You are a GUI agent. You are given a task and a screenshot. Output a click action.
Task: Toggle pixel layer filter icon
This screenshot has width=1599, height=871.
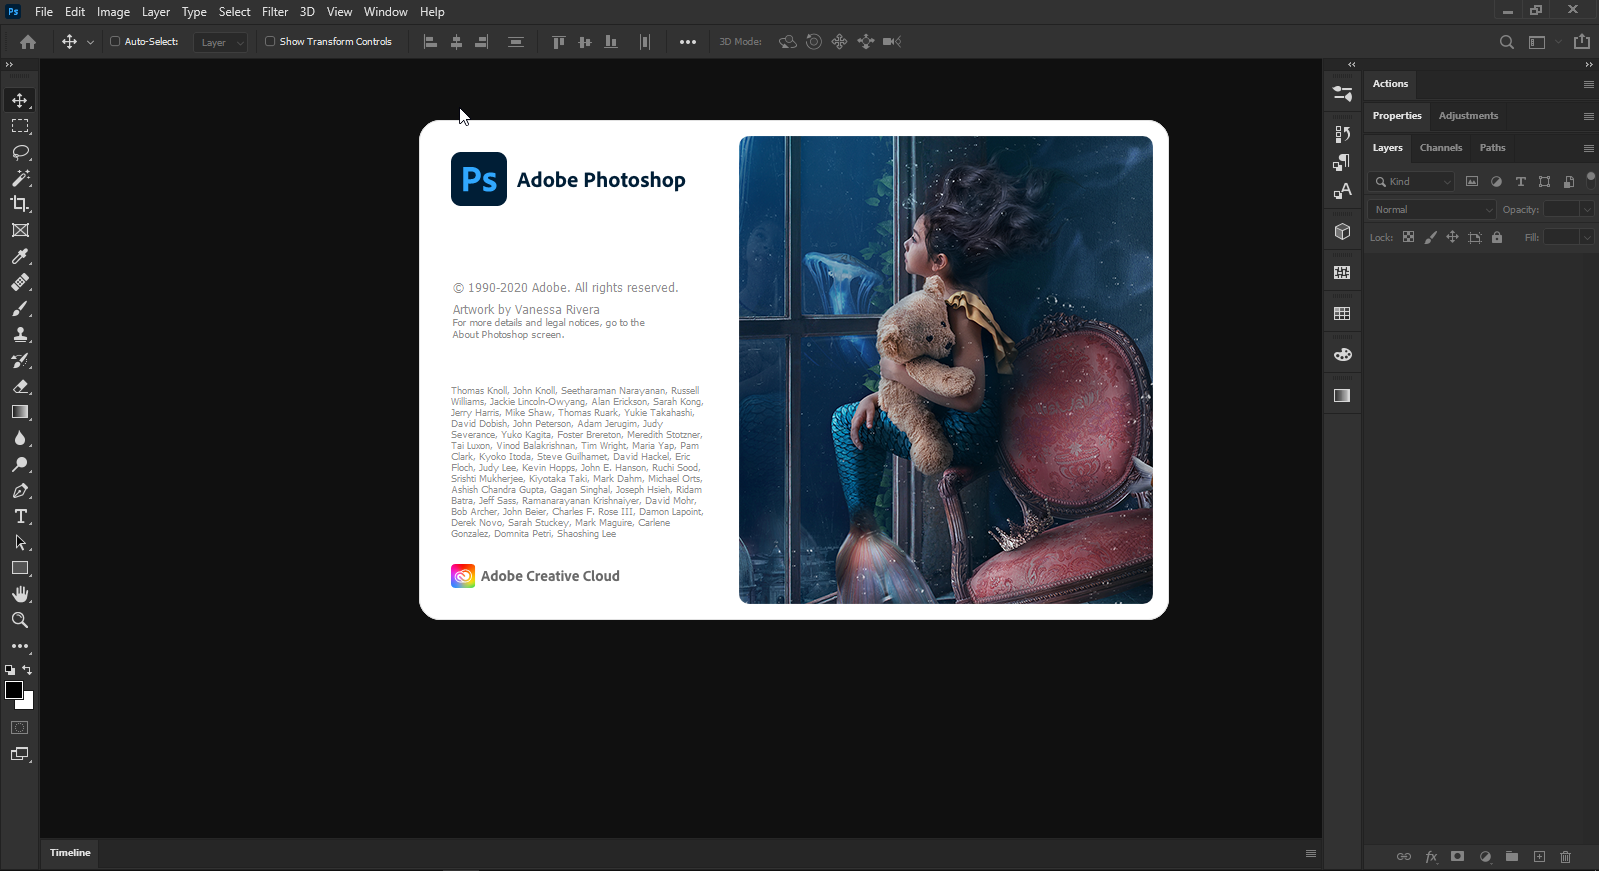click(1472, 181)
